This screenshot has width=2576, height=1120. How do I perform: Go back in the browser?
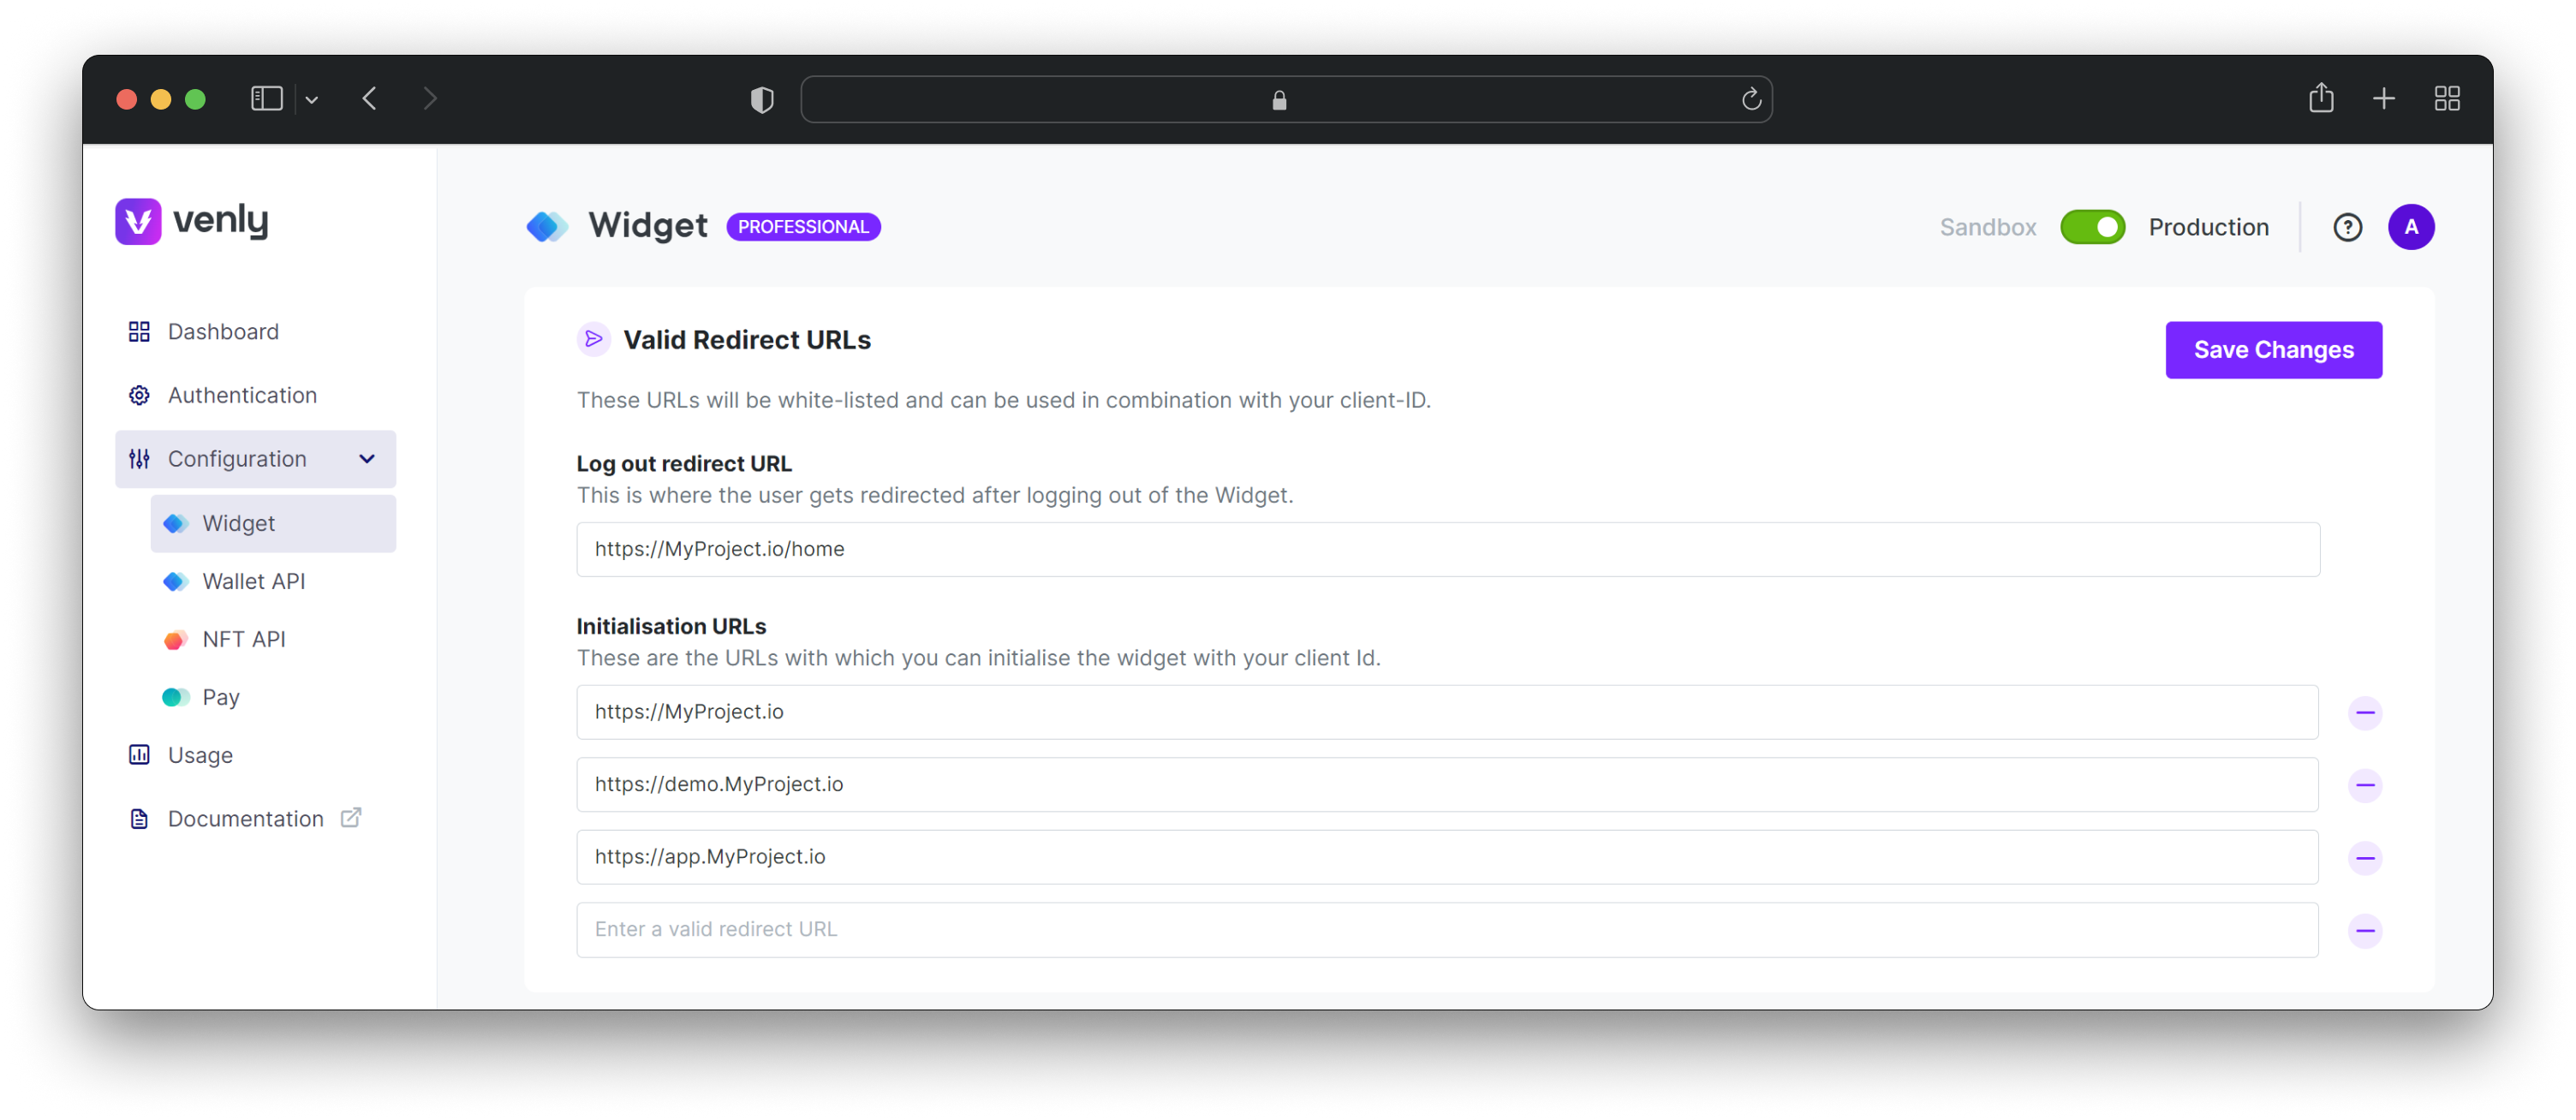[x=370, y=99]
